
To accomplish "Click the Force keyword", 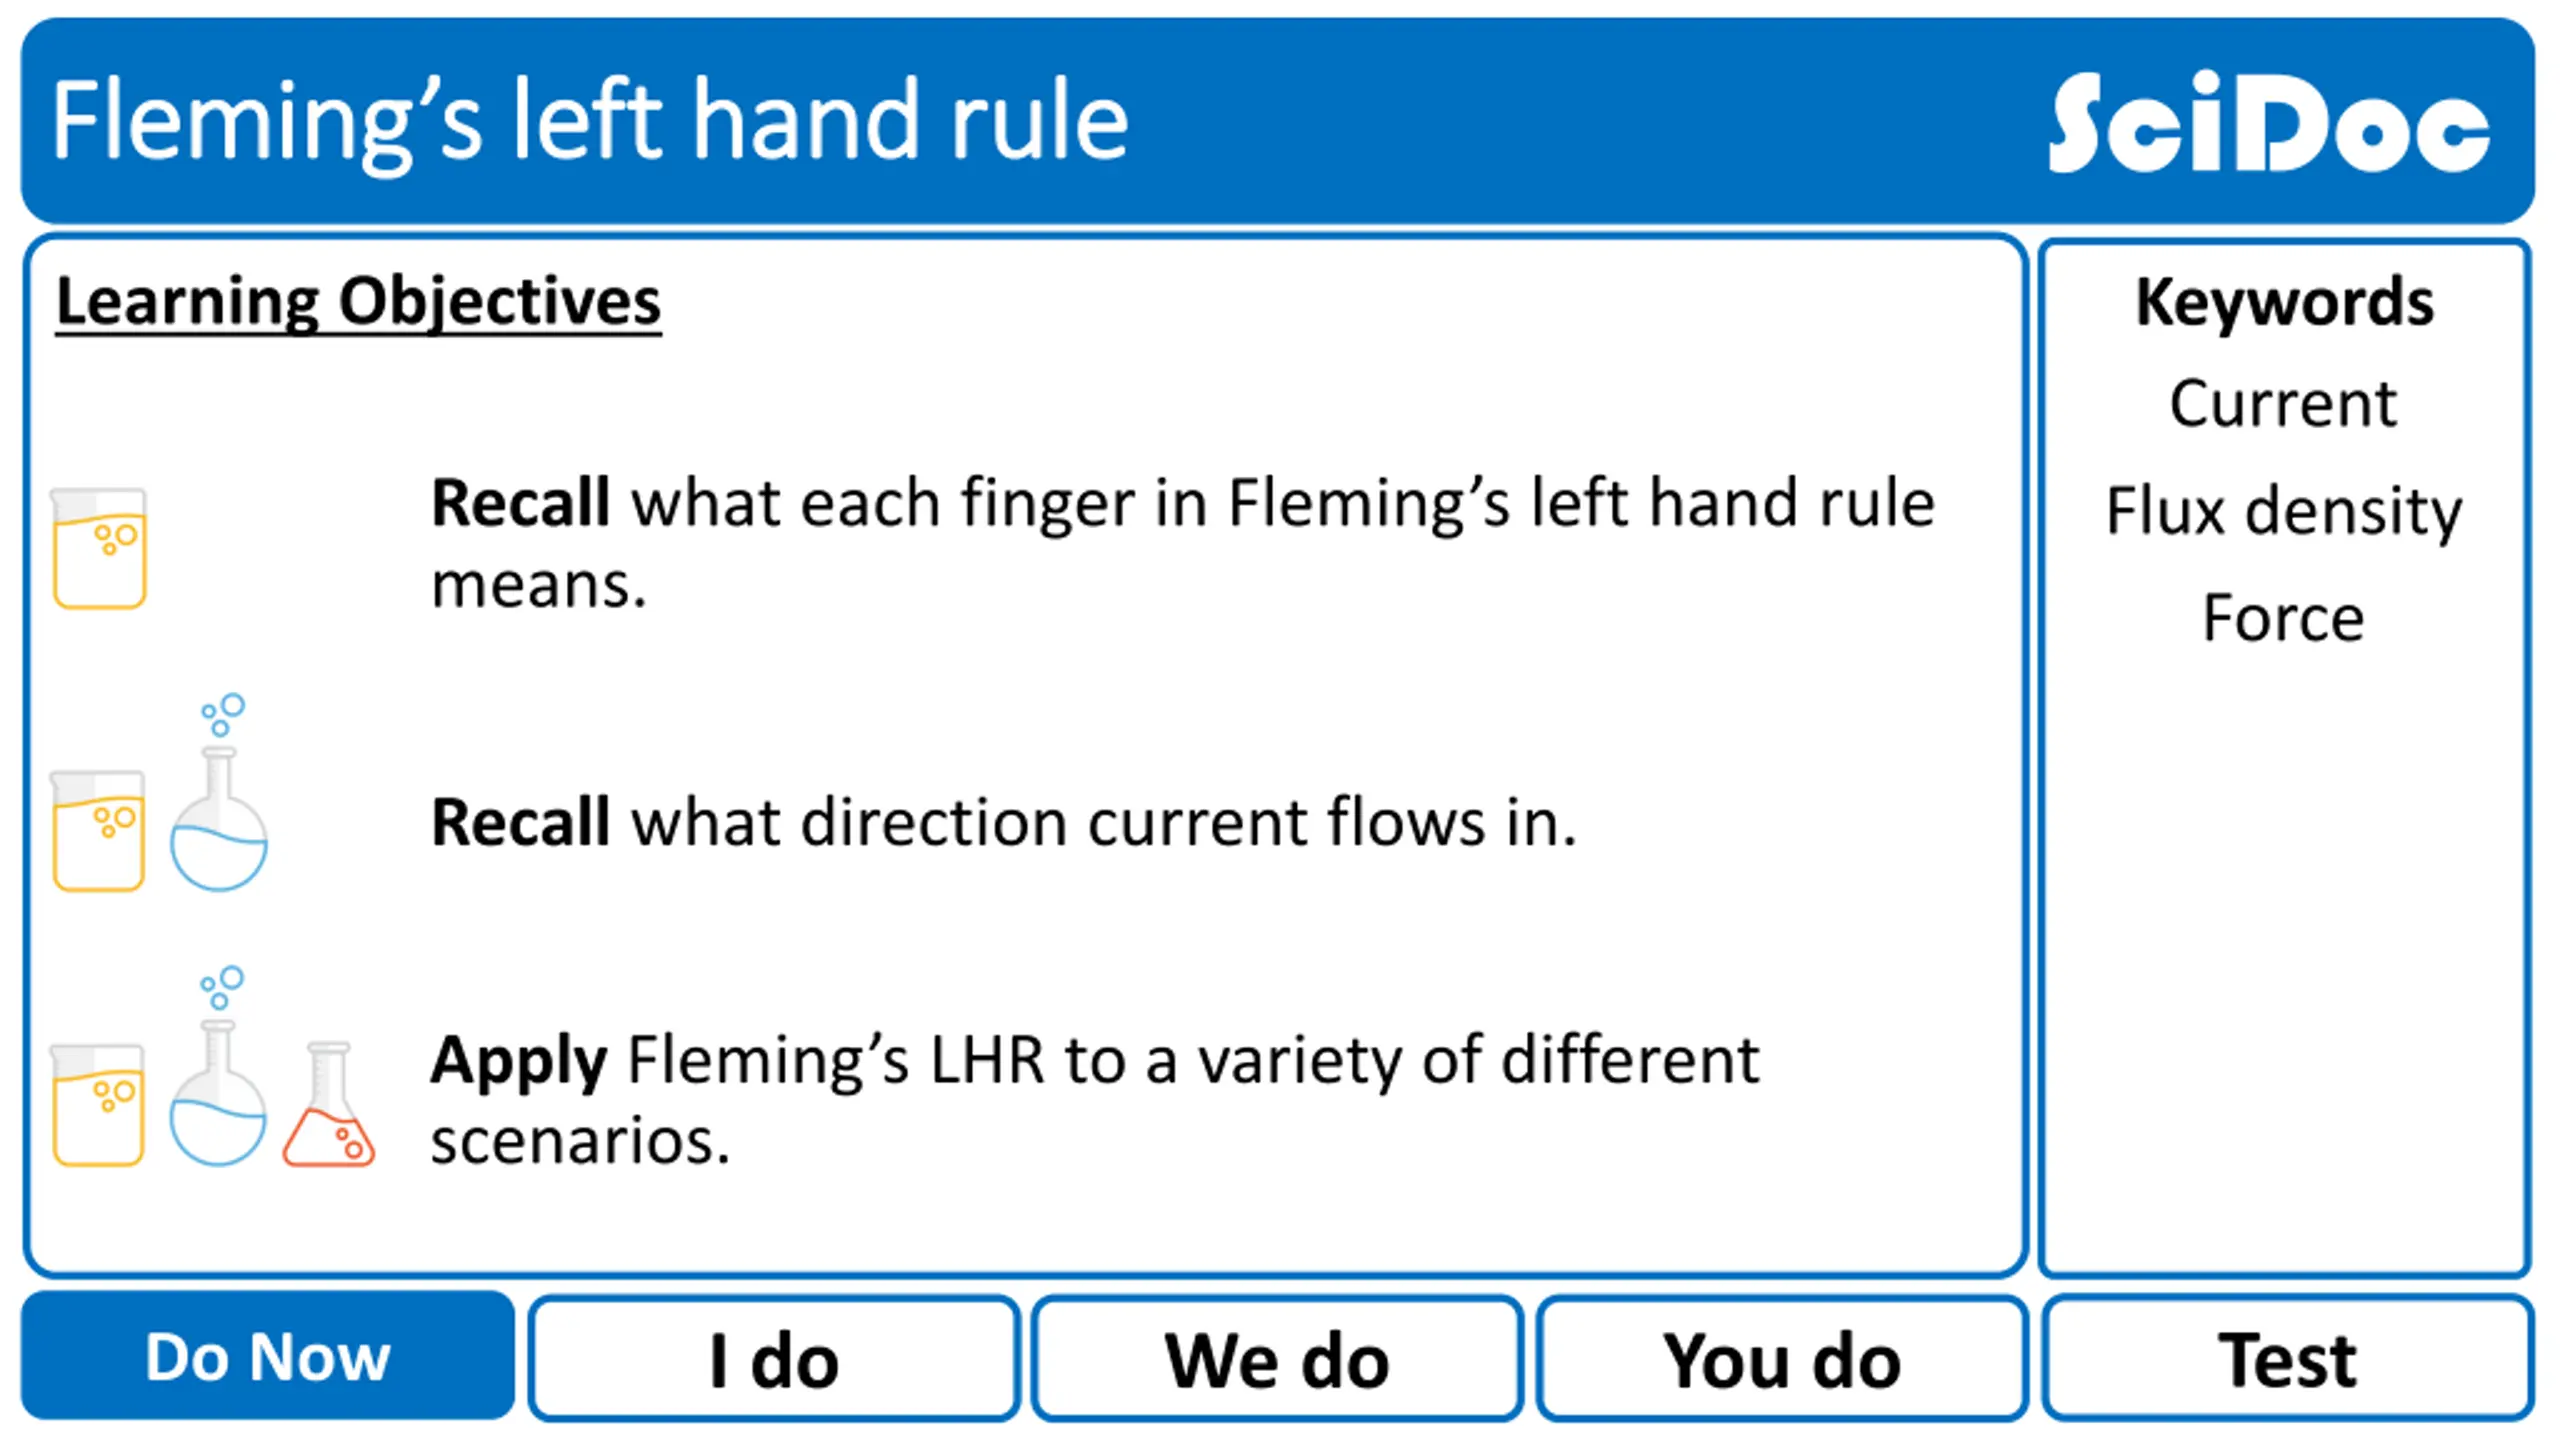I will [x=2283, y=617].
